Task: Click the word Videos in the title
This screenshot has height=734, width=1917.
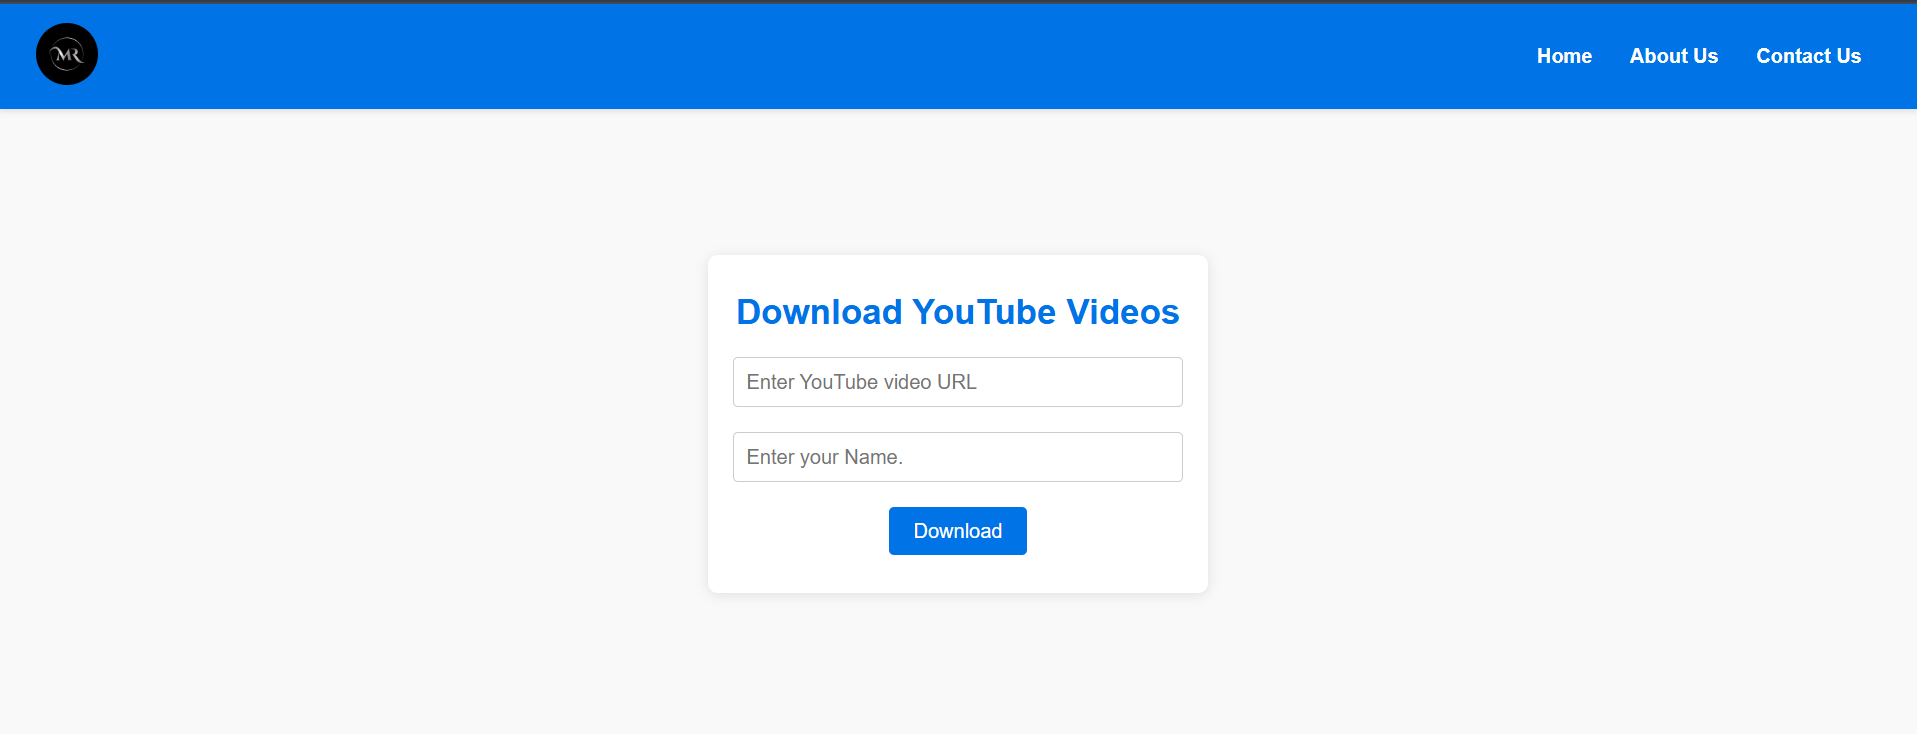Action: (x=1122, y=312)
